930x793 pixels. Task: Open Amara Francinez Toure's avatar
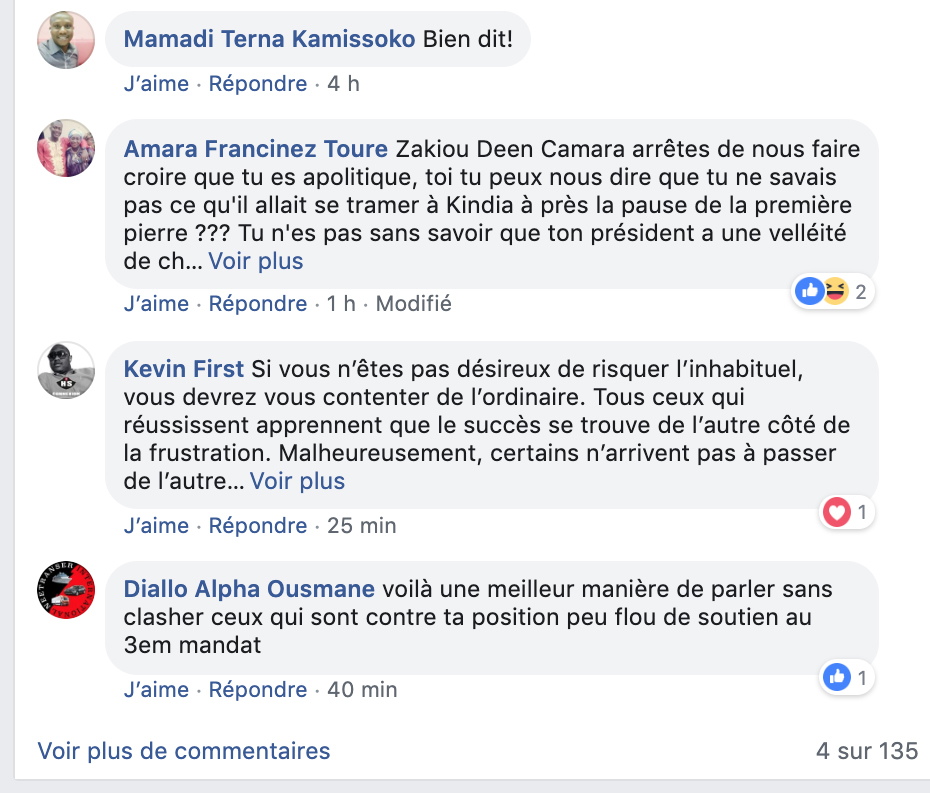point(66,148)
